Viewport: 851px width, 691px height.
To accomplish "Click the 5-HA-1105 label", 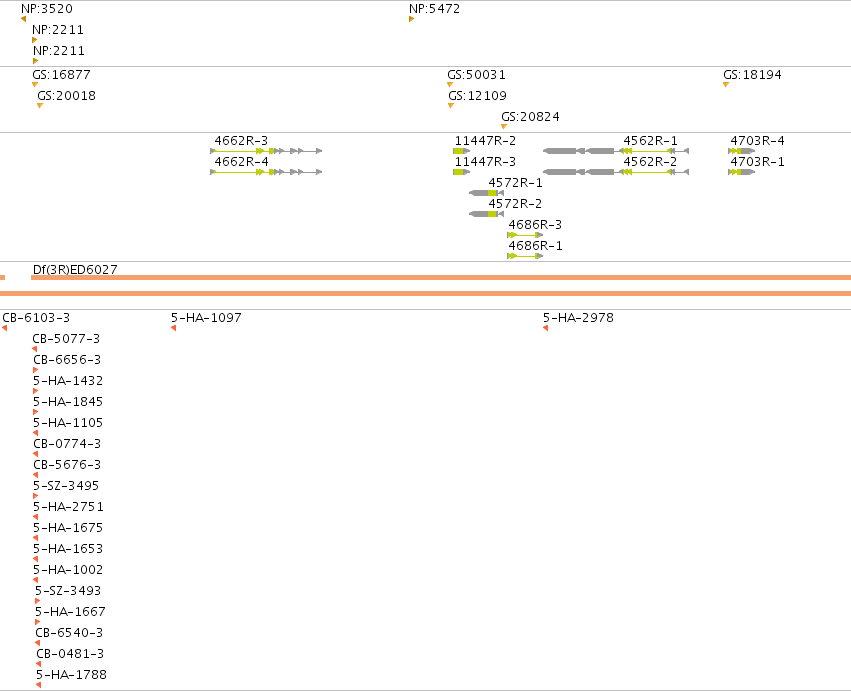I will [68, 423].
